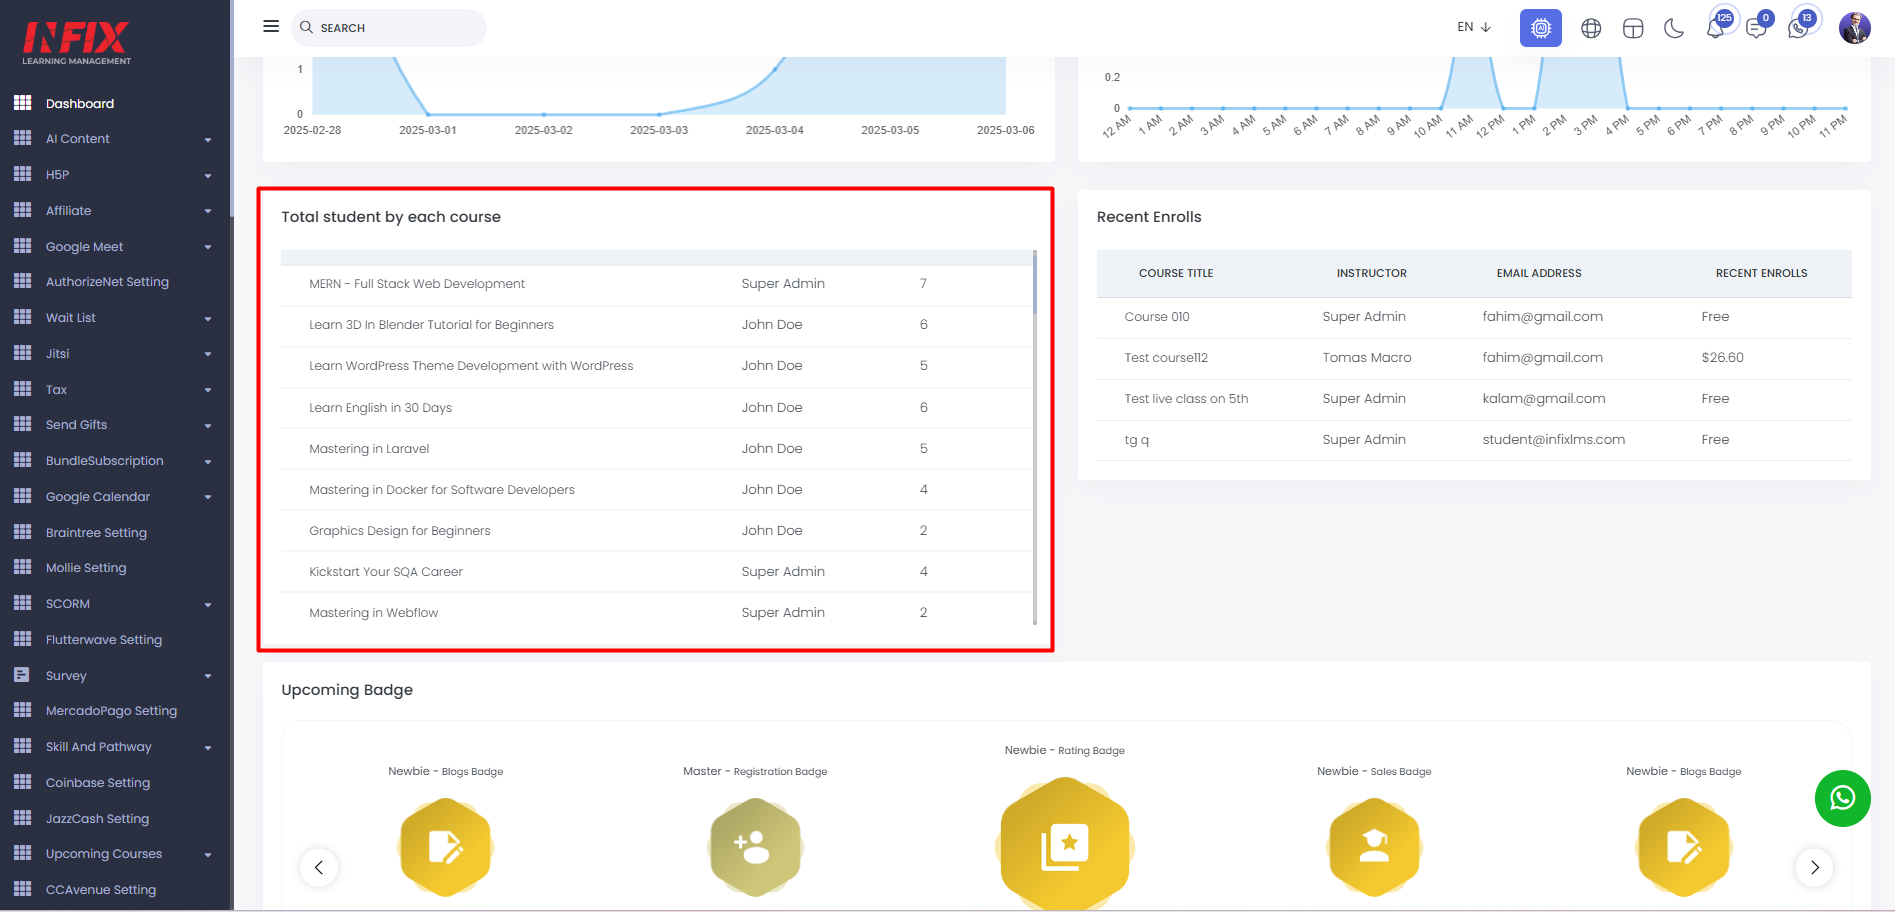Show previous upcoming badges arrow
1895x912 pixels.
319,867
